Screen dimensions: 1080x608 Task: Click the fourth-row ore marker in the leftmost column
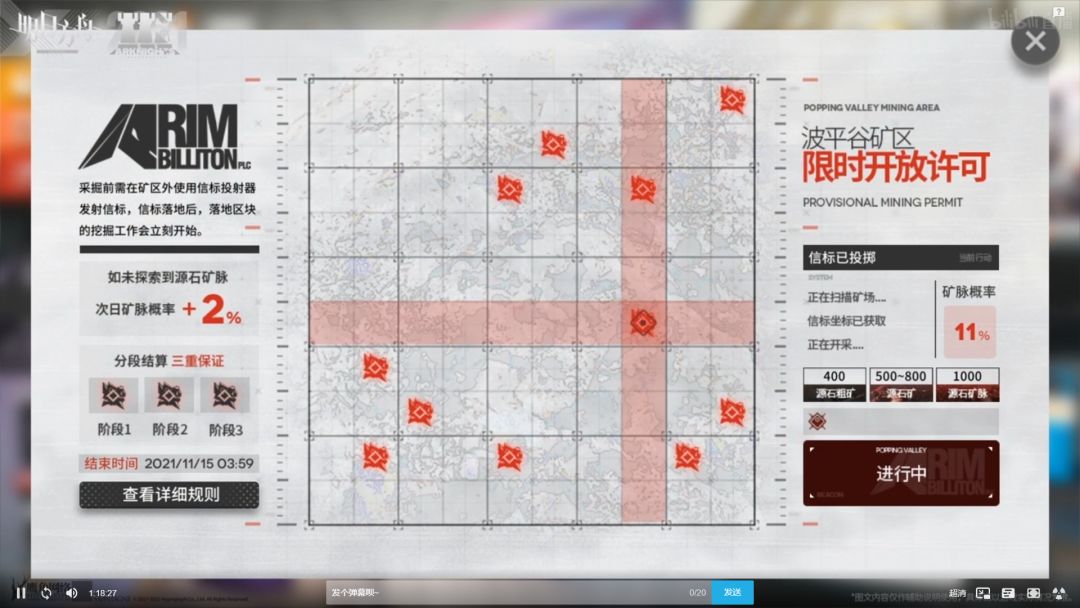pyautogui.click(x=375, y=368)
